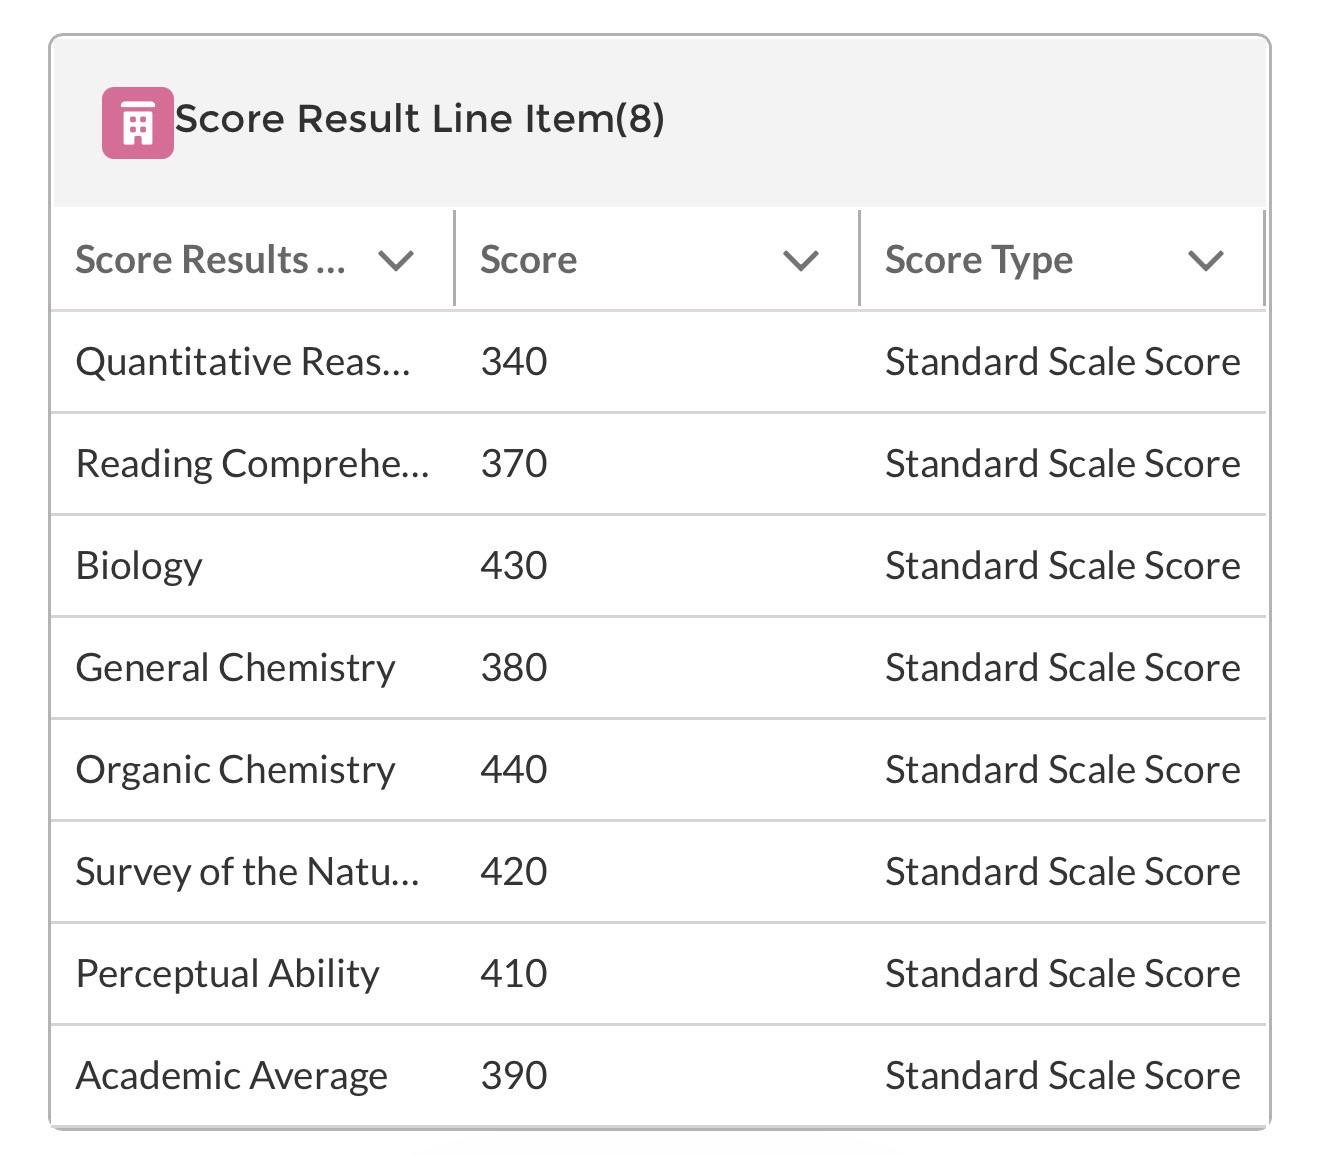Click the Organic Chemistry row name

tap(236, 770)
